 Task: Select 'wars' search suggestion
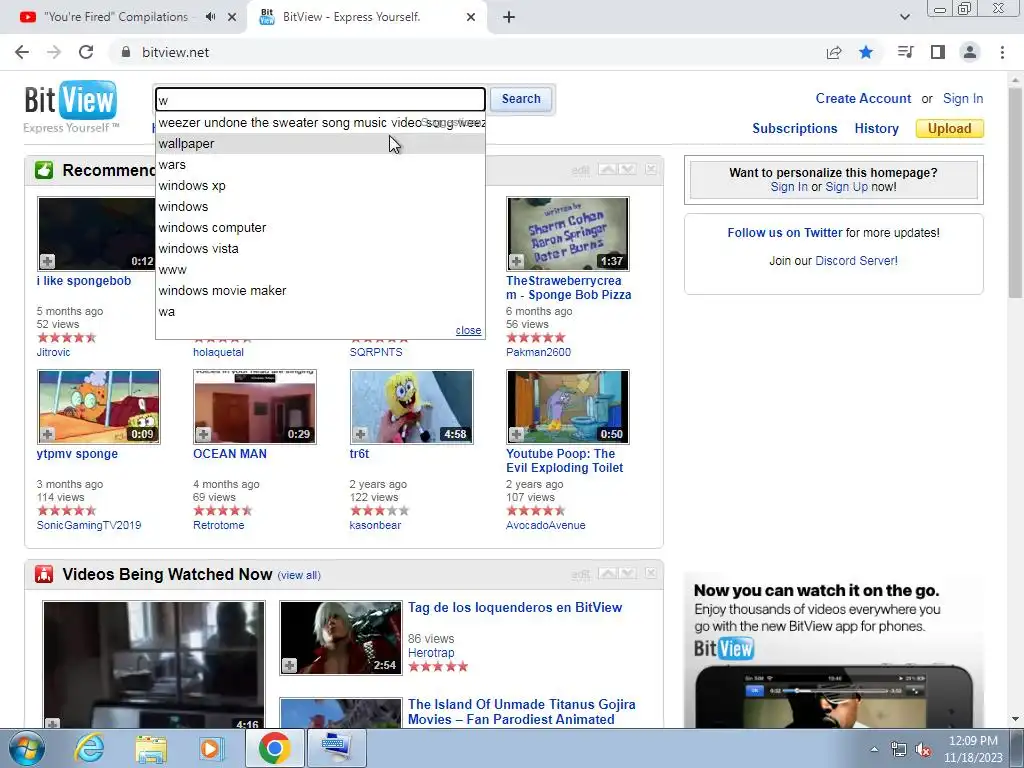point(320,165)
